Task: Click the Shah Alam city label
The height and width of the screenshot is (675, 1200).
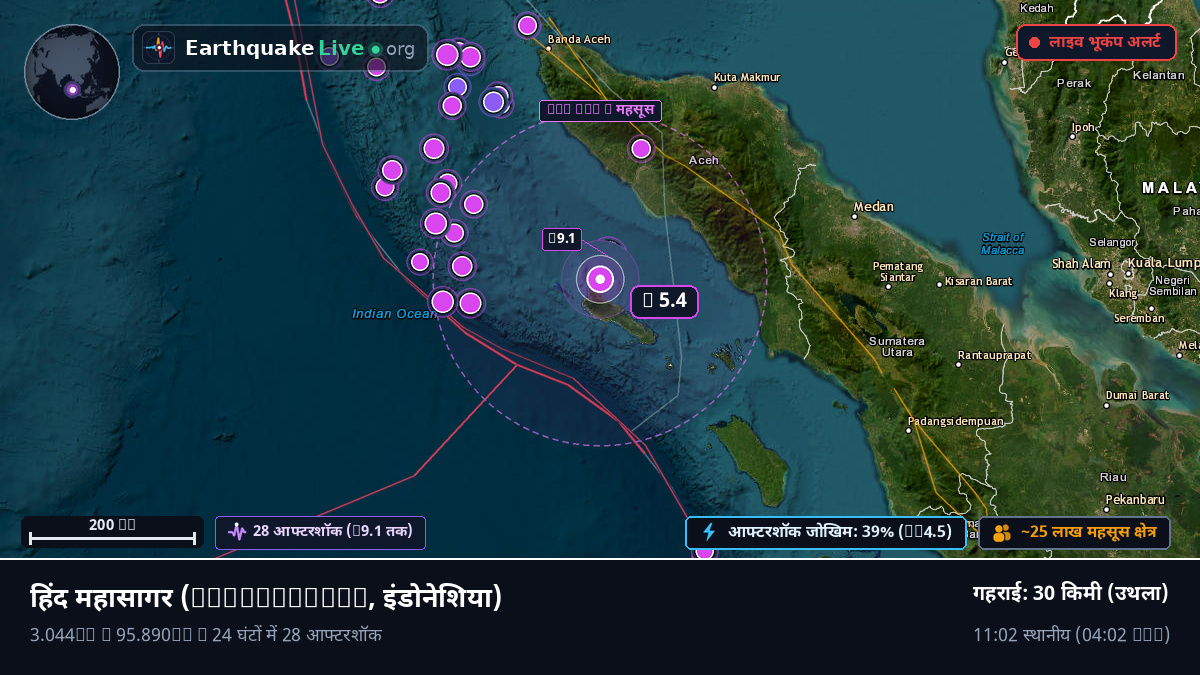Action: [x=1081, y=264]
